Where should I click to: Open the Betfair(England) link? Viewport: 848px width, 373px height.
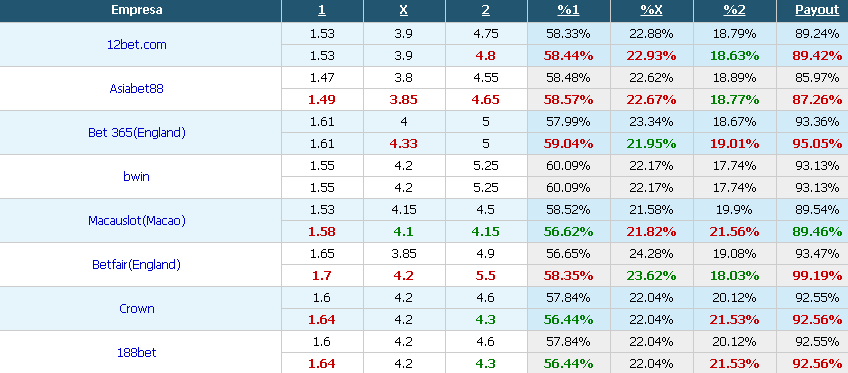tap(136, 264)
